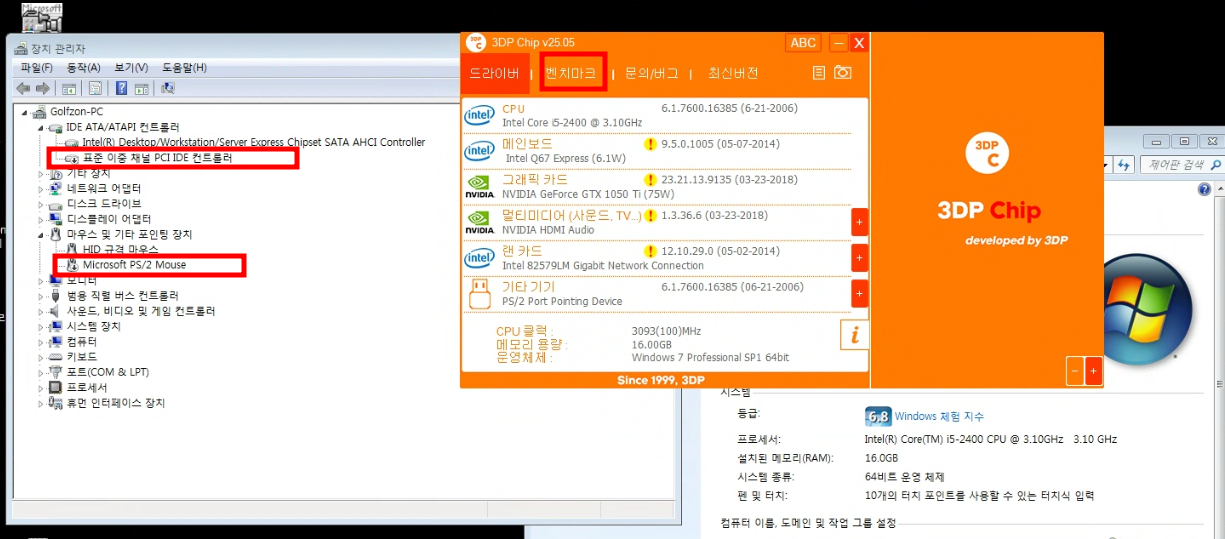
Task: Click the Back arrow in Device Manager toolbar
Action: pyautogui.click(x=23, y=89)
